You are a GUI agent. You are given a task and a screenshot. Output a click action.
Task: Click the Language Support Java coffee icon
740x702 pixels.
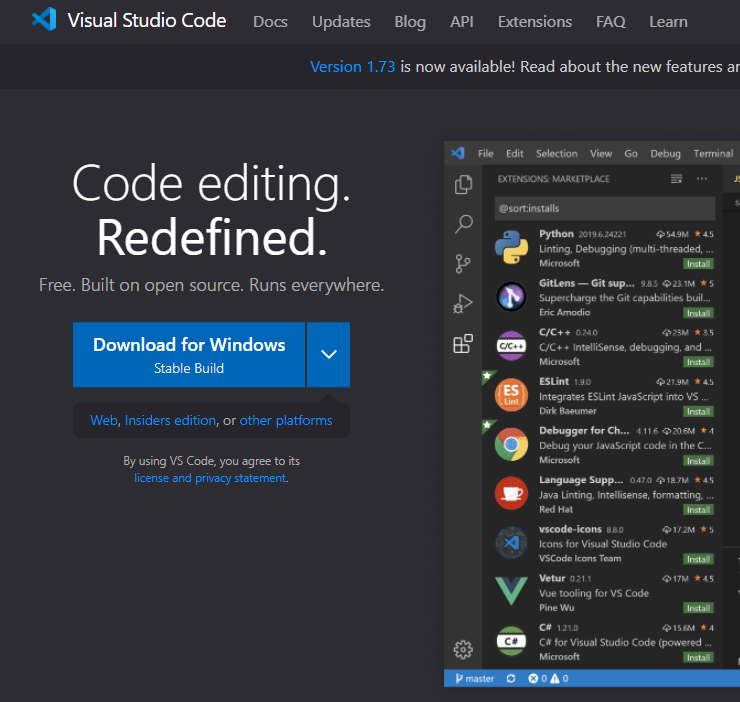(x=511, y=493)
